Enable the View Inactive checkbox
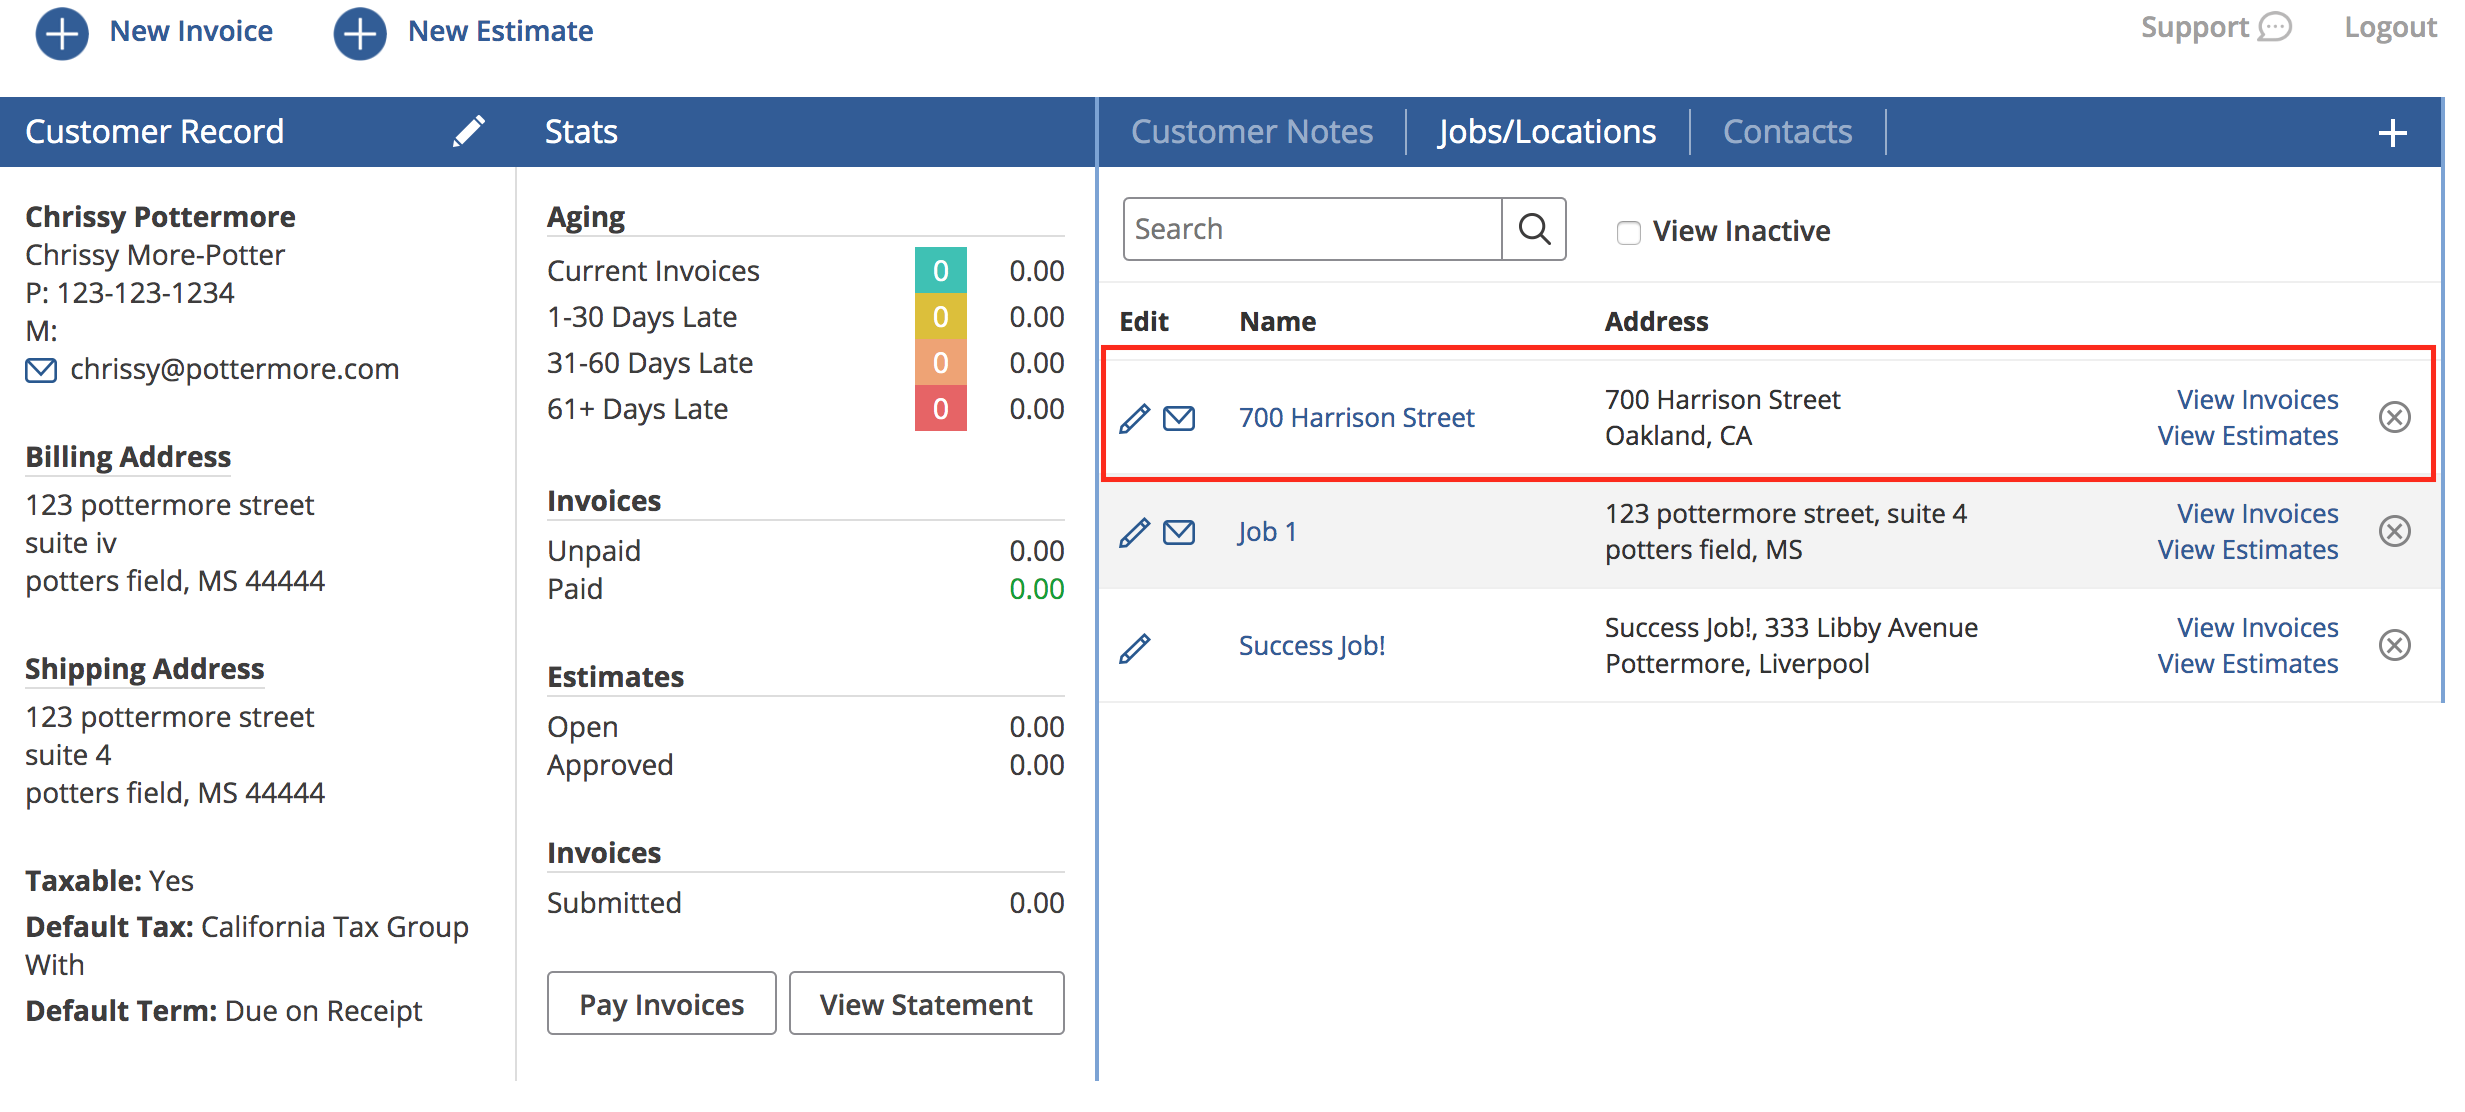 [1629, 232]
